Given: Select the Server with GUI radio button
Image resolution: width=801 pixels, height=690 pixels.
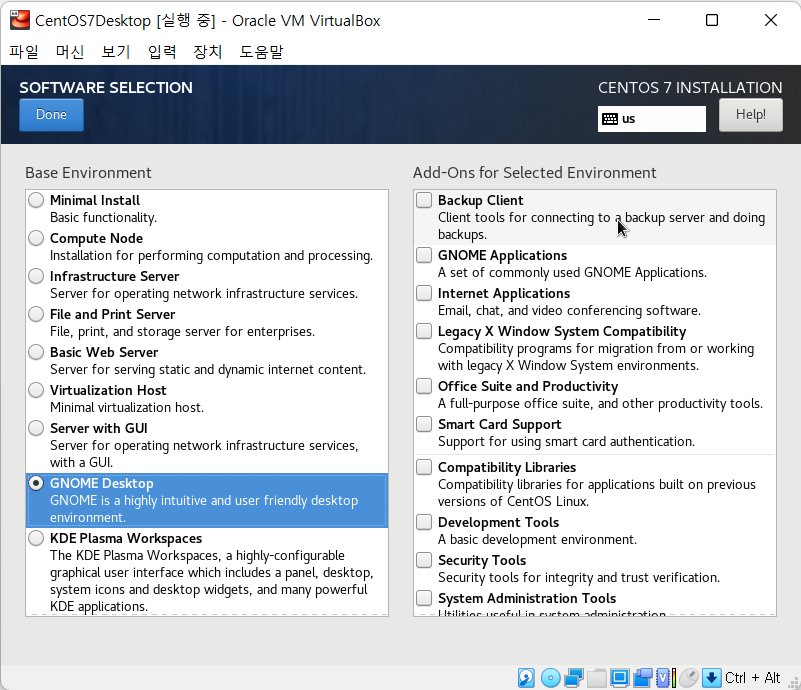Looking at the screenshot, I should tap(36, 428).
